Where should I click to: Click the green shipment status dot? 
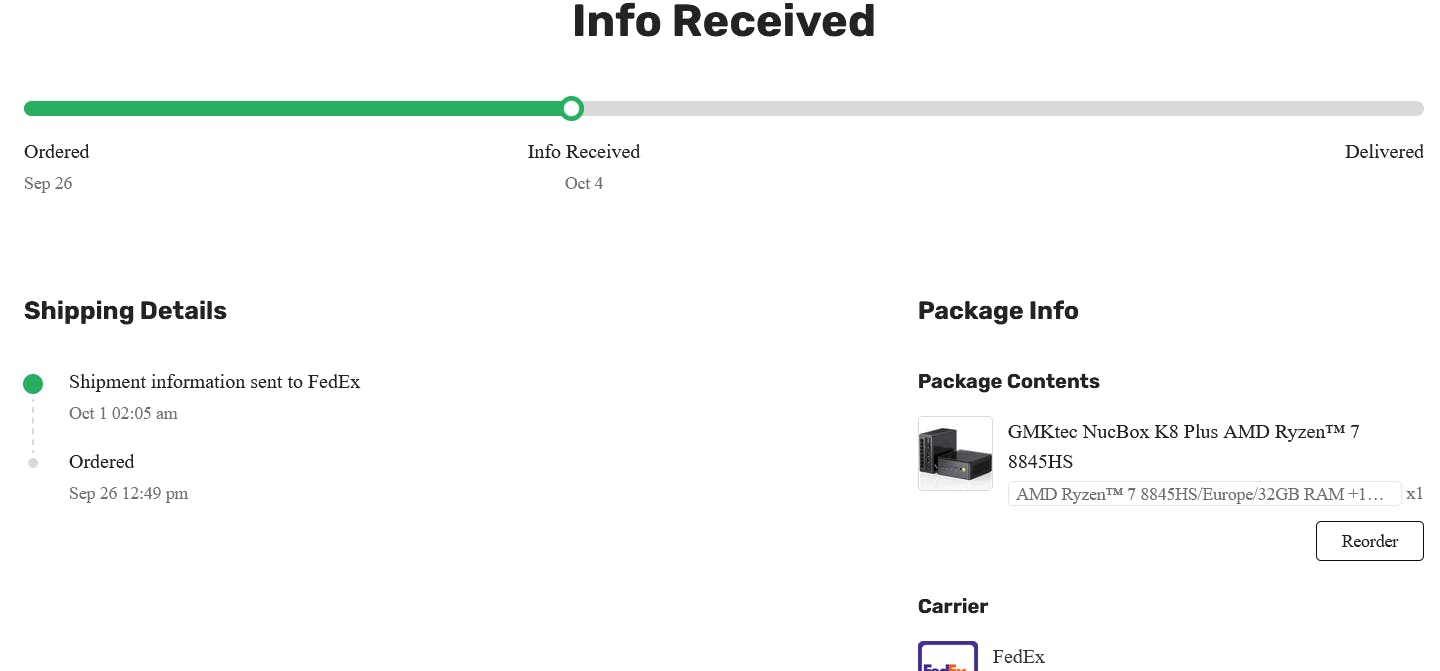(x=33, y=383)
